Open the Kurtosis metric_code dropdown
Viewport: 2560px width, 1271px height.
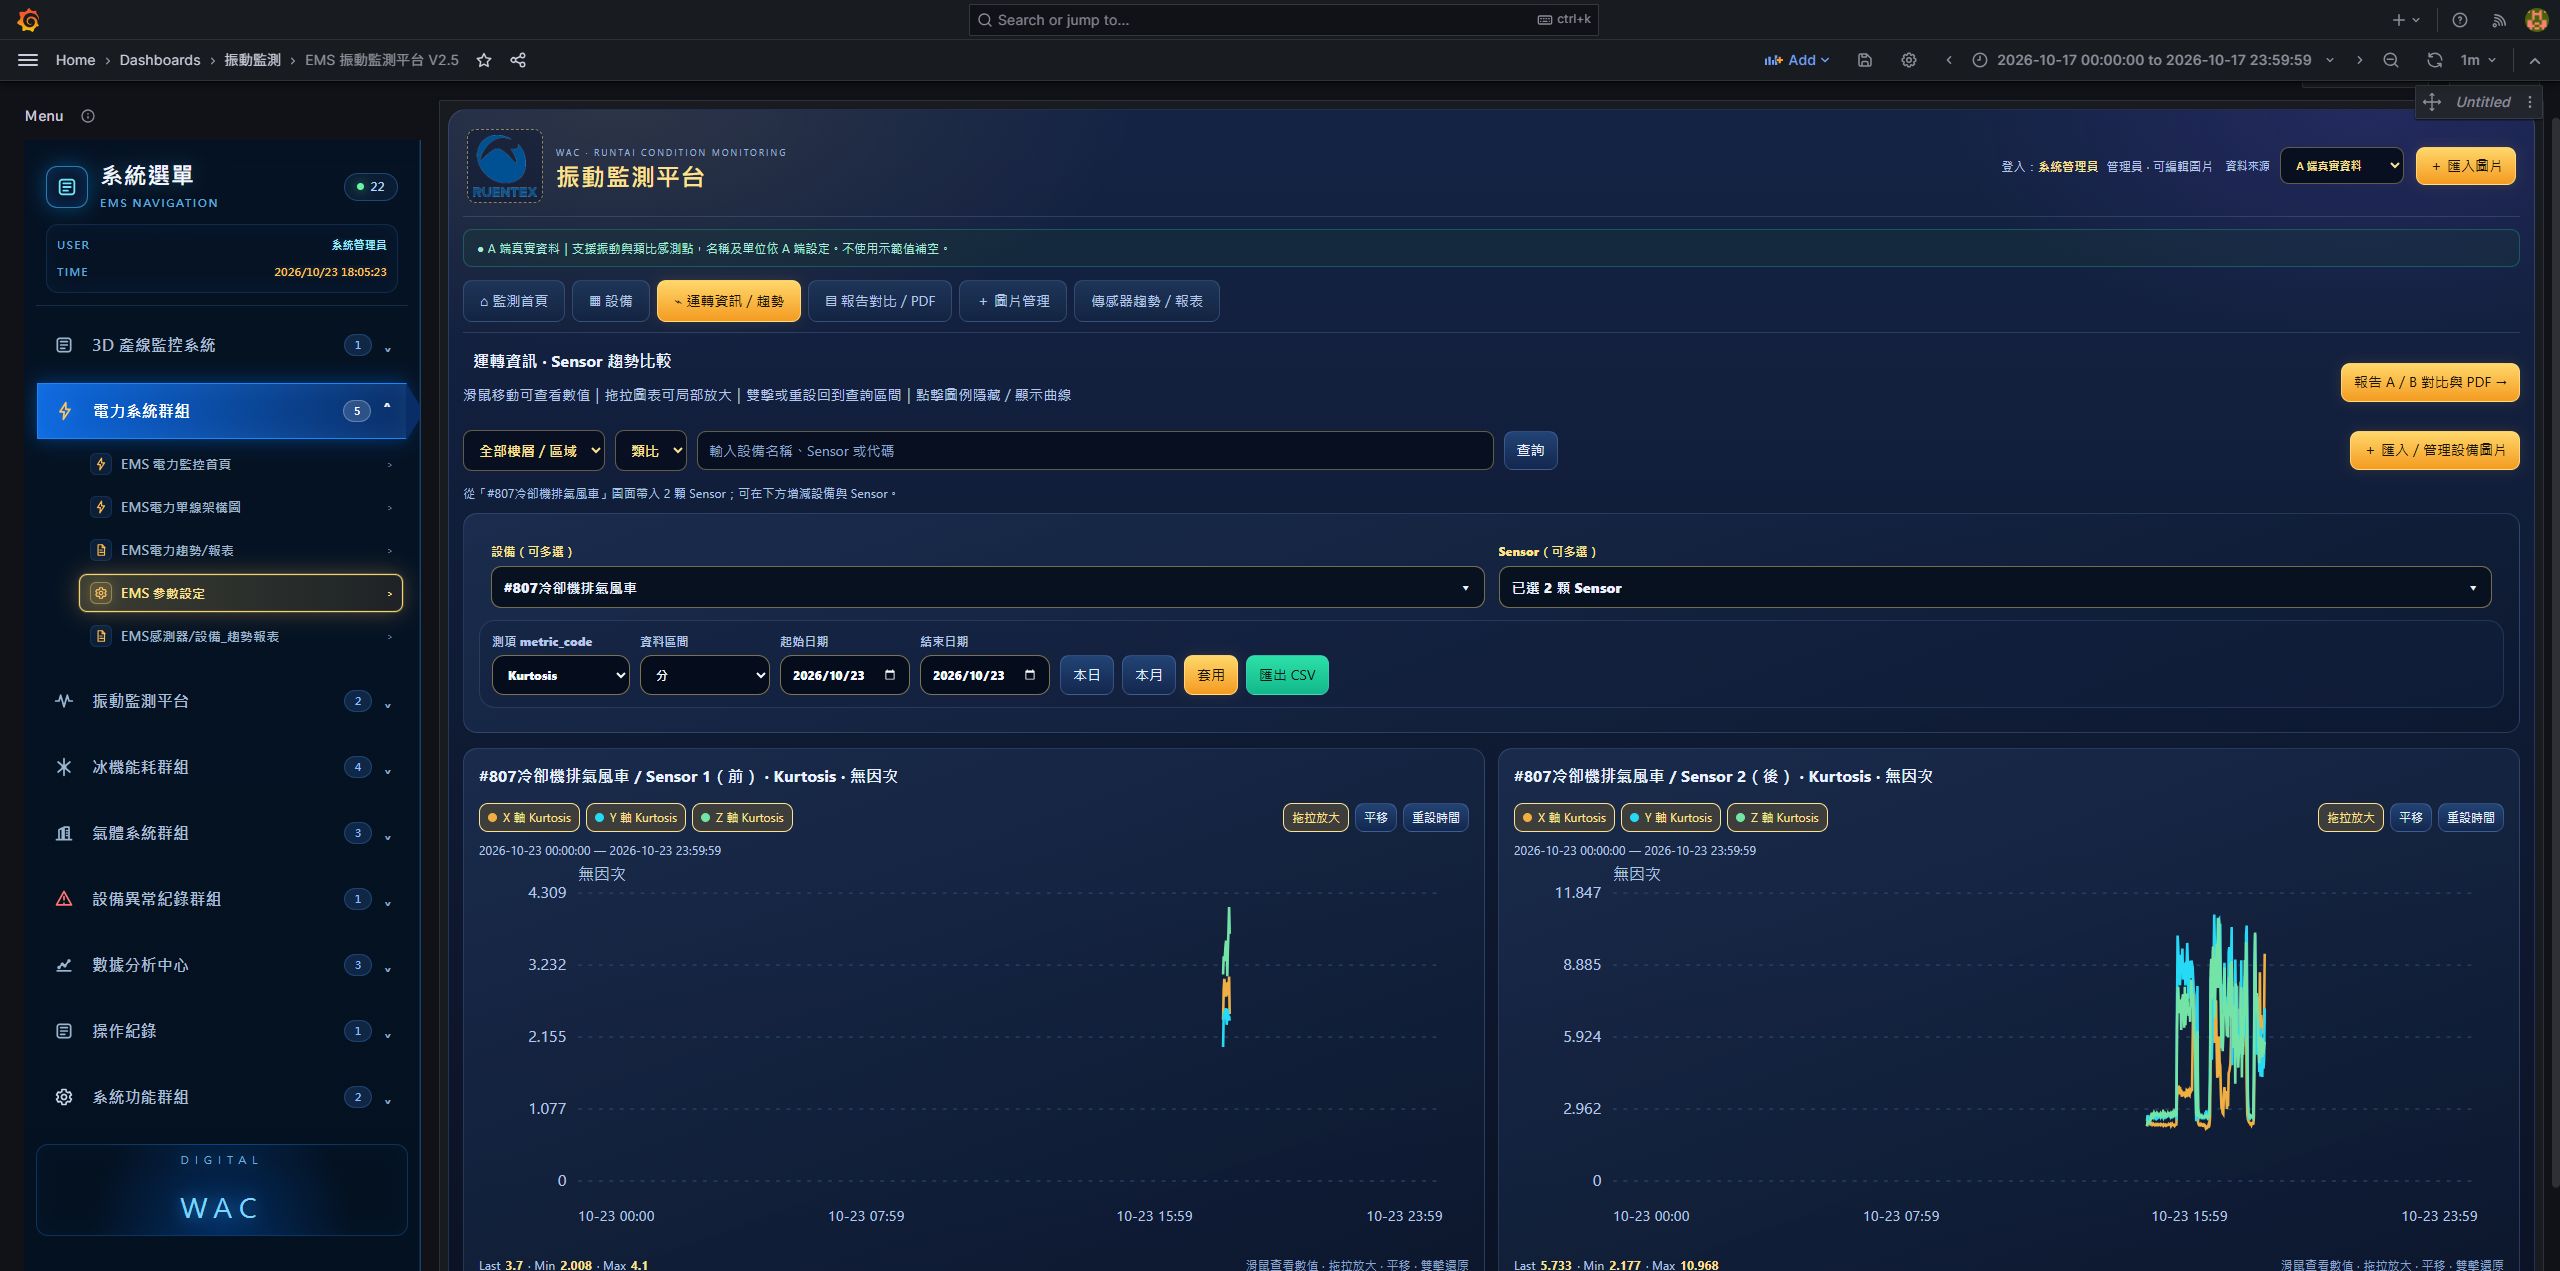pos(560,675)
